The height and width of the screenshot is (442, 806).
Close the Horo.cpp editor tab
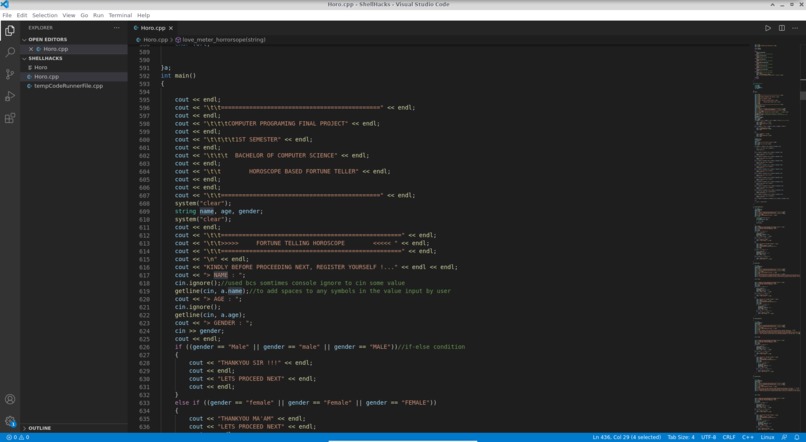(171, 28)
